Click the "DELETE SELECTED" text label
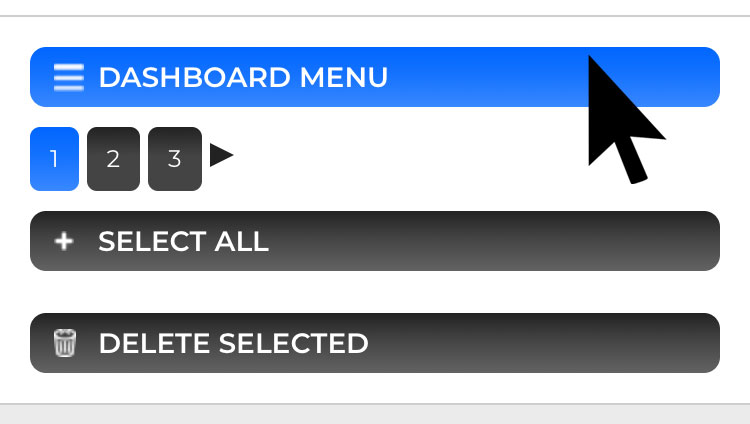The width and height of the screenshot is (750, 424). coord(233,343)
